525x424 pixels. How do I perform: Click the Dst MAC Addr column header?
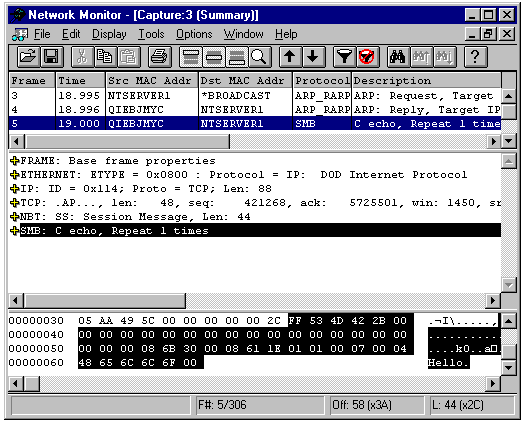click(x=245, y=80)
